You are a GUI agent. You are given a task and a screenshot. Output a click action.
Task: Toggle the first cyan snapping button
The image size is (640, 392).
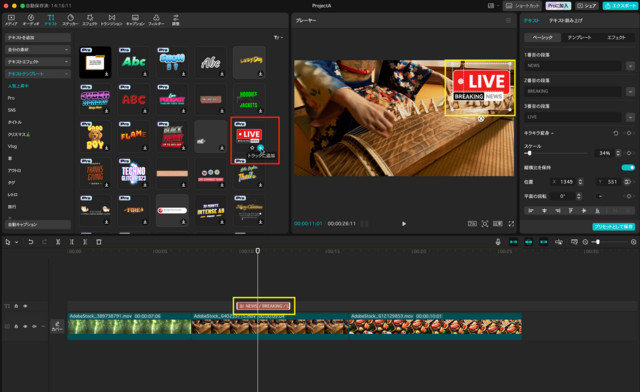(x=513, y=242)
